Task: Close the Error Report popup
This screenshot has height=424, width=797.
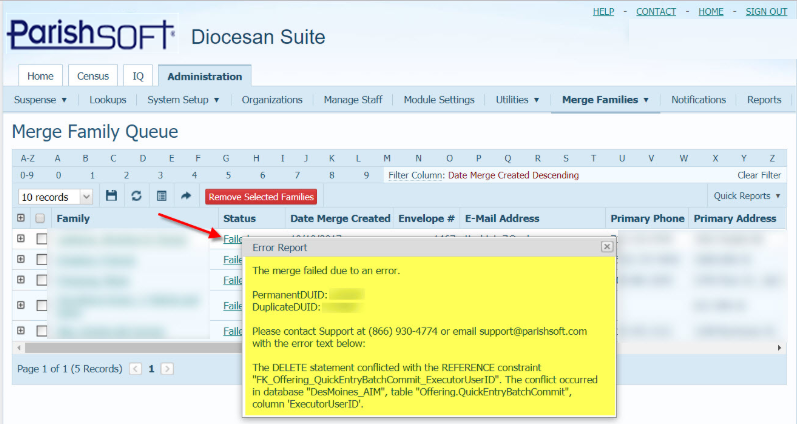Action: 607,247
